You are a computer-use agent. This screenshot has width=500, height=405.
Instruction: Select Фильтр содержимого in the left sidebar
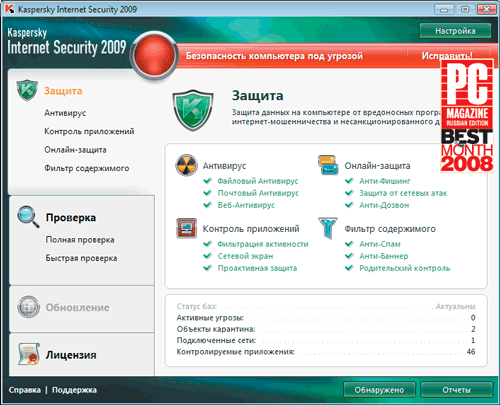tap(87, 168)
